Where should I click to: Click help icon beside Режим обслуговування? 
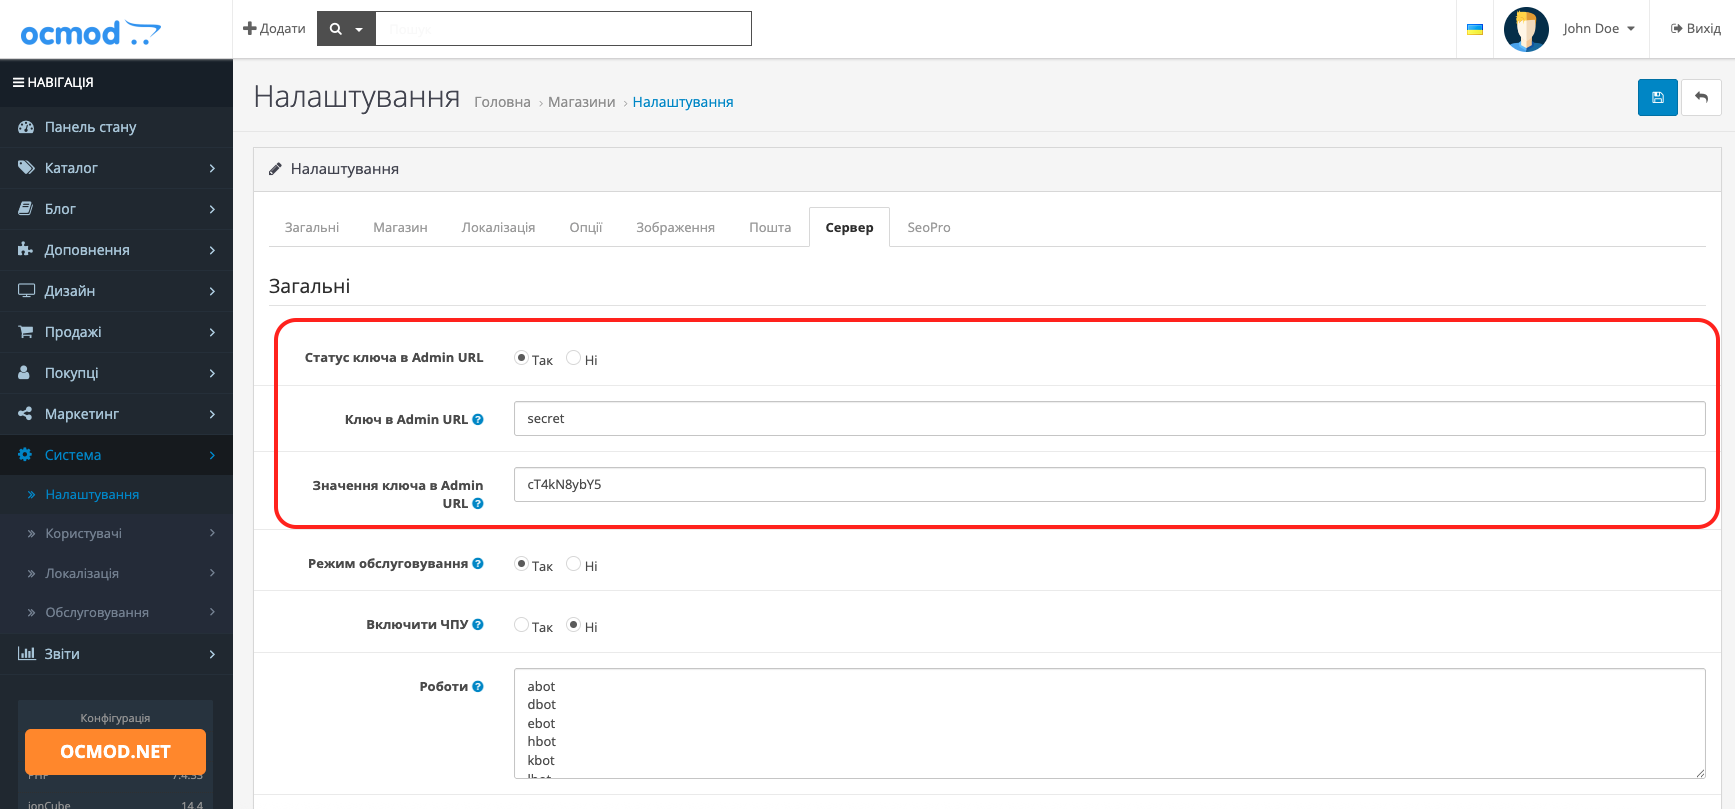(478, 564)
